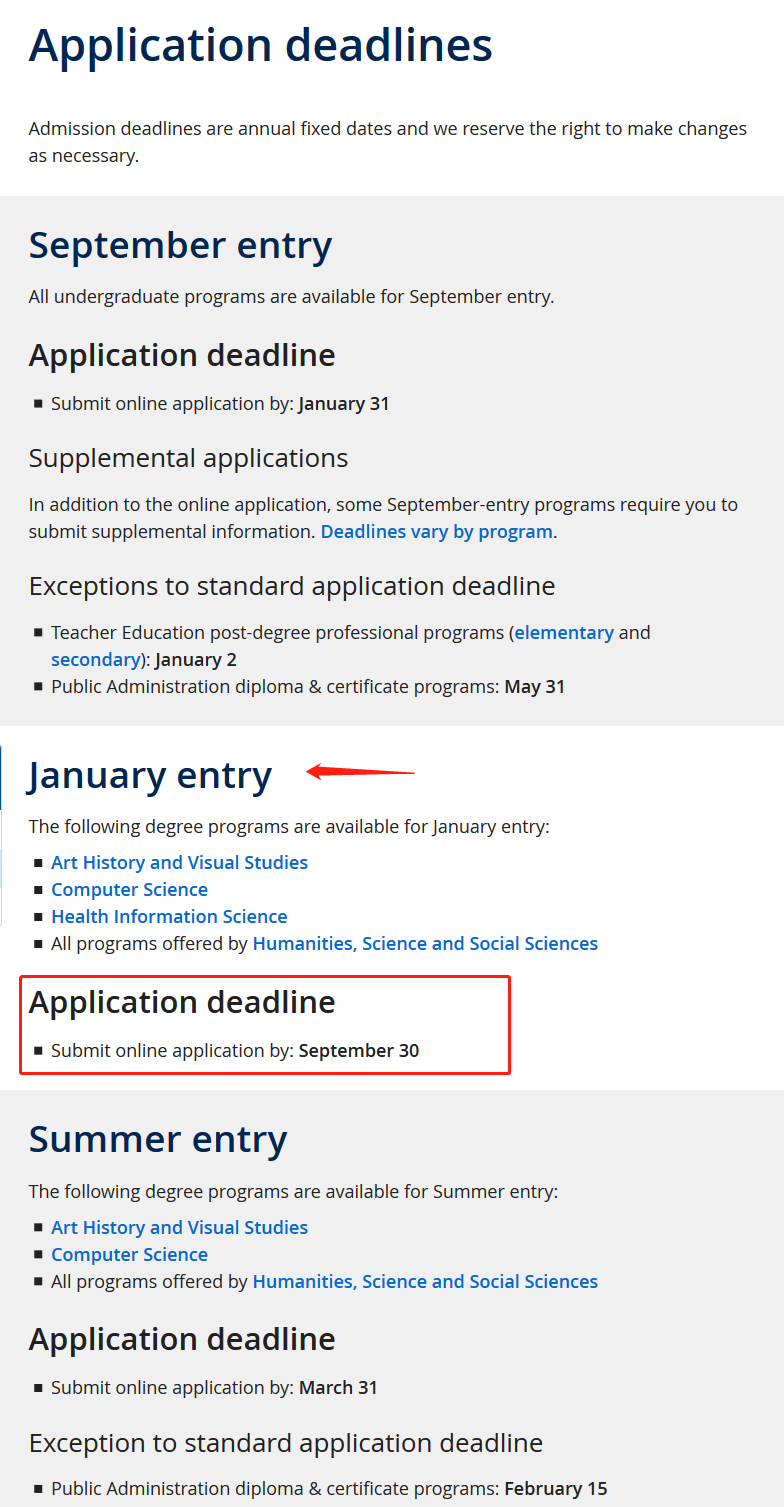
Task: Click the bold "September 30" deadline date
Action: coord(359,1051)
